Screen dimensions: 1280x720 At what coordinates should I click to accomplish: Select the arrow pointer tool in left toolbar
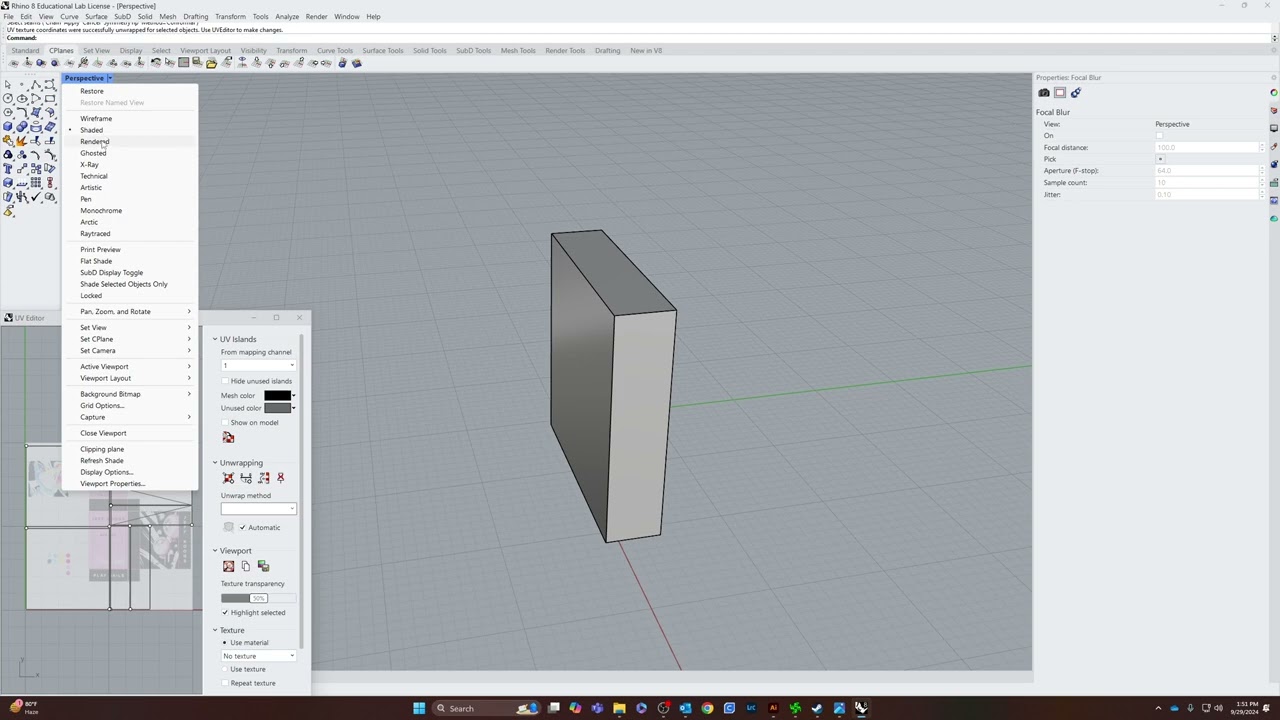pos(8,85)
